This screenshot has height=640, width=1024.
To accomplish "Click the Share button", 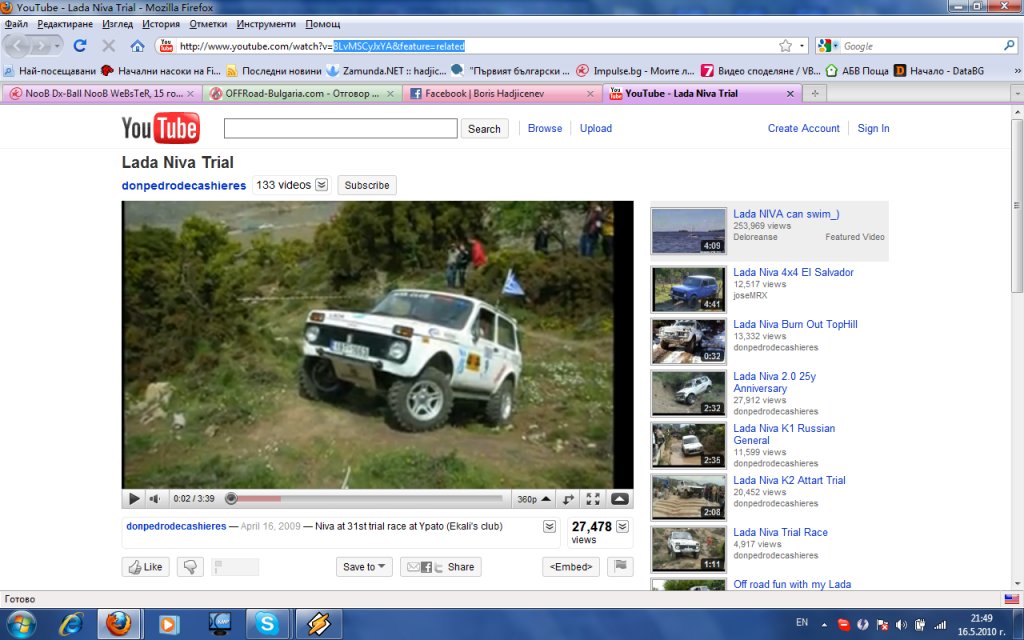I will [441, 567].
